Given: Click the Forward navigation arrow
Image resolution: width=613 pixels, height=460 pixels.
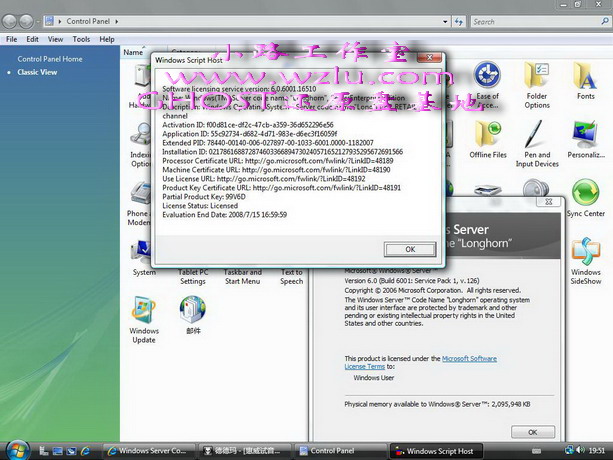Looking at the screenshot, I should (26, 21).
